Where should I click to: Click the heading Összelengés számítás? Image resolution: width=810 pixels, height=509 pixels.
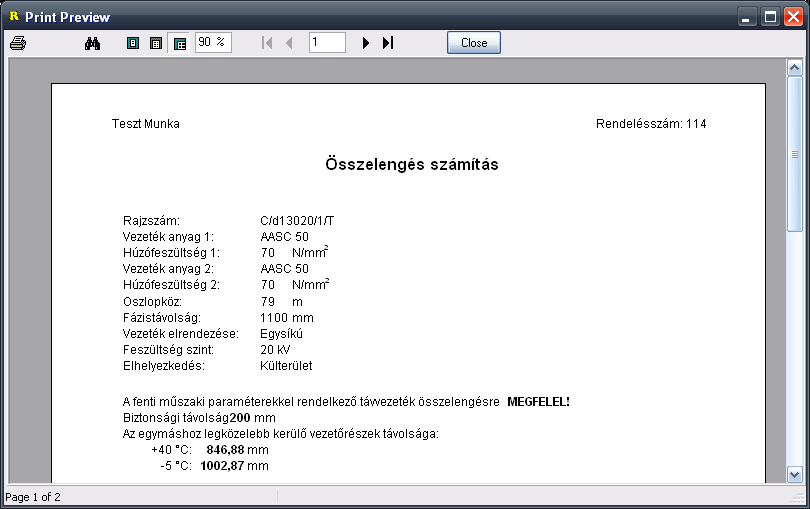click(x=412, y=164)
